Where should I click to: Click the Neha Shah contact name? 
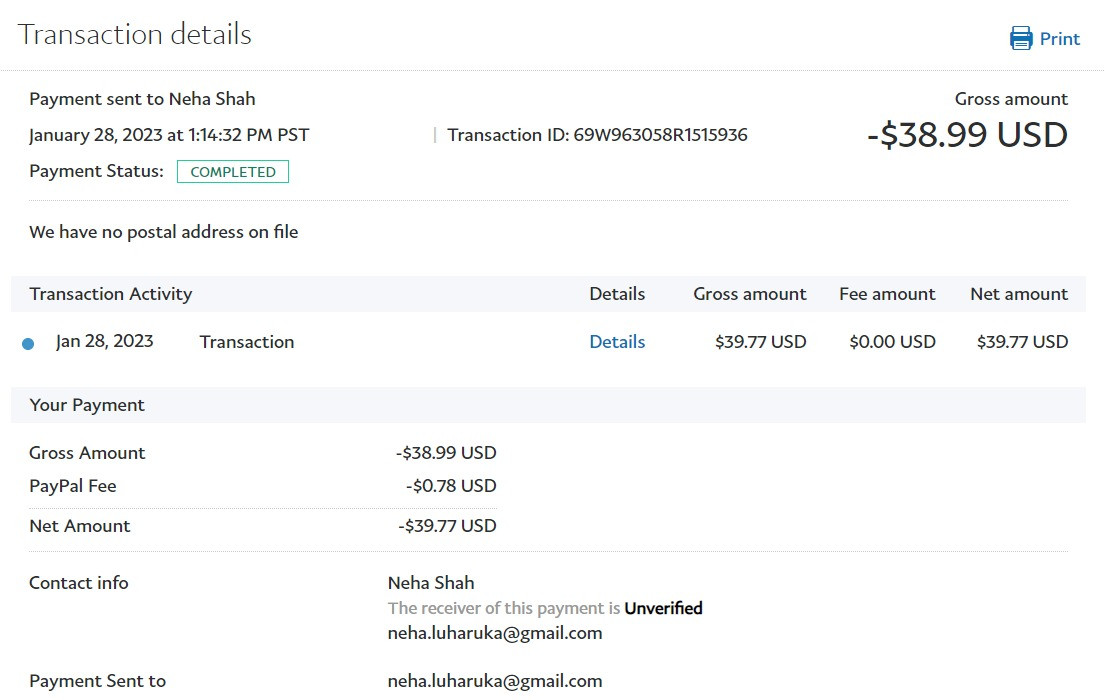[431, 583]
